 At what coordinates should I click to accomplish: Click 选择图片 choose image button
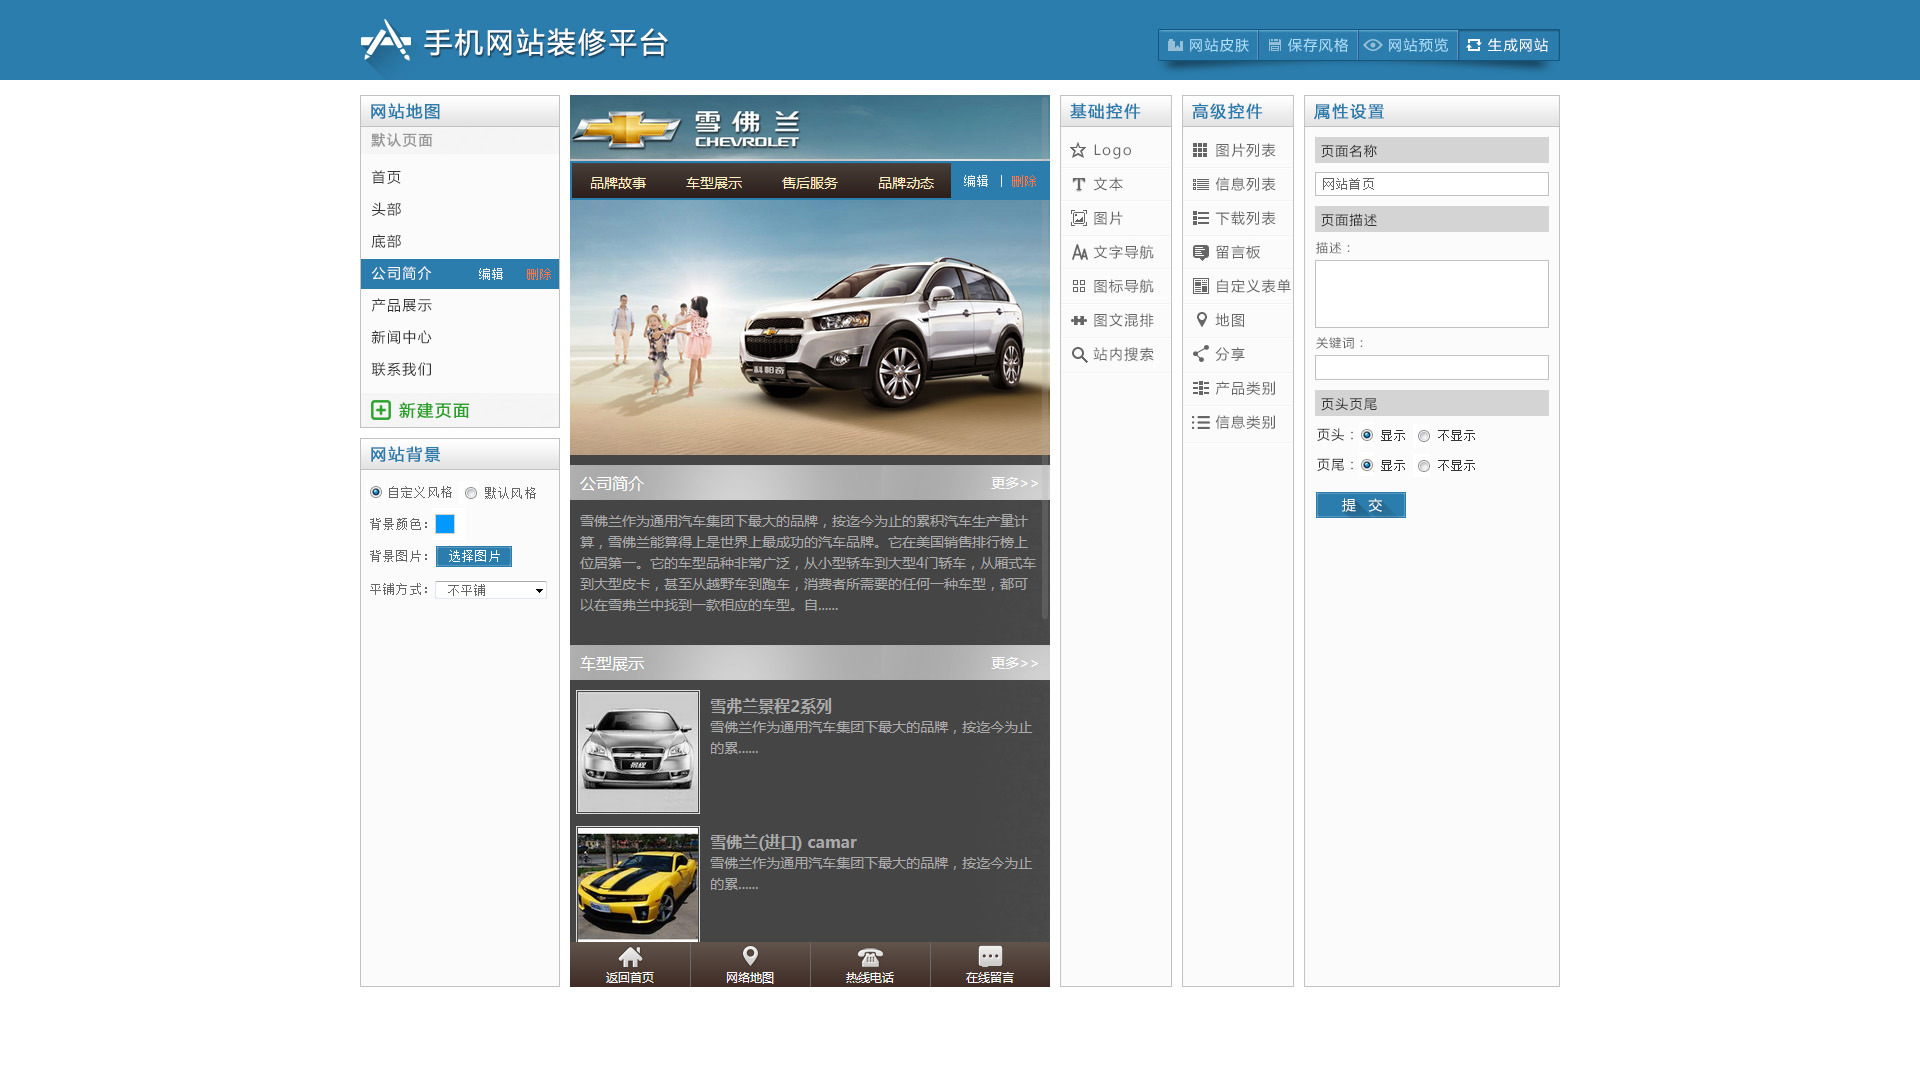[474, 556]
